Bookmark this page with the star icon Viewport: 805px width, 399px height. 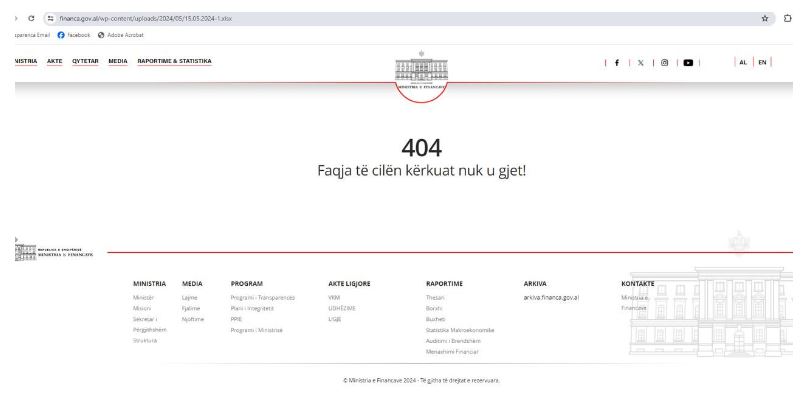click(765, 18)
